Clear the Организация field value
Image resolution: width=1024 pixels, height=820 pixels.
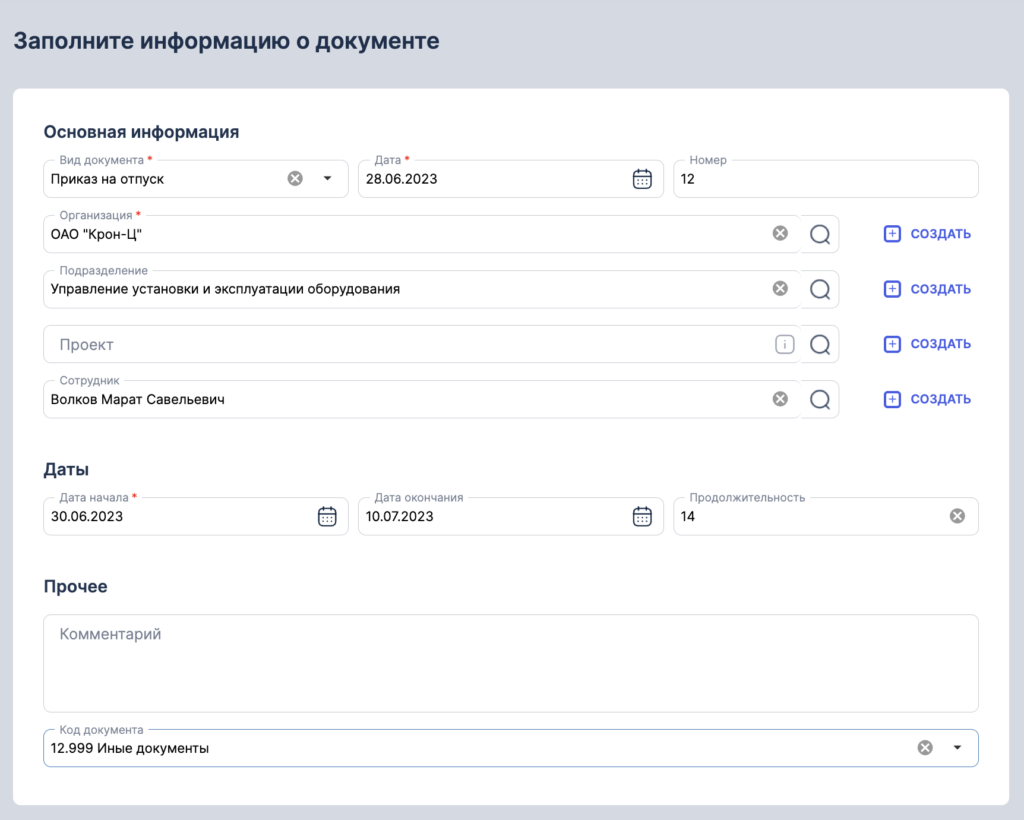(x=780, y=233)
